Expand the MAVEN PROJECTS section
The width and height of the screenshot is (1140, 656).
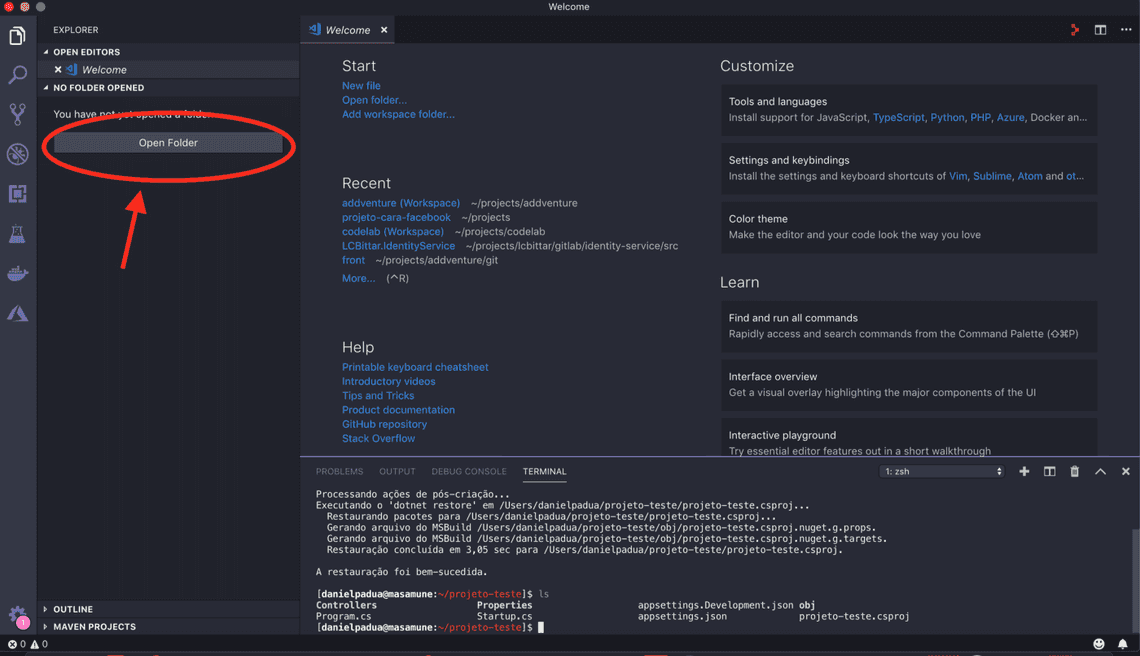(88, 626)
